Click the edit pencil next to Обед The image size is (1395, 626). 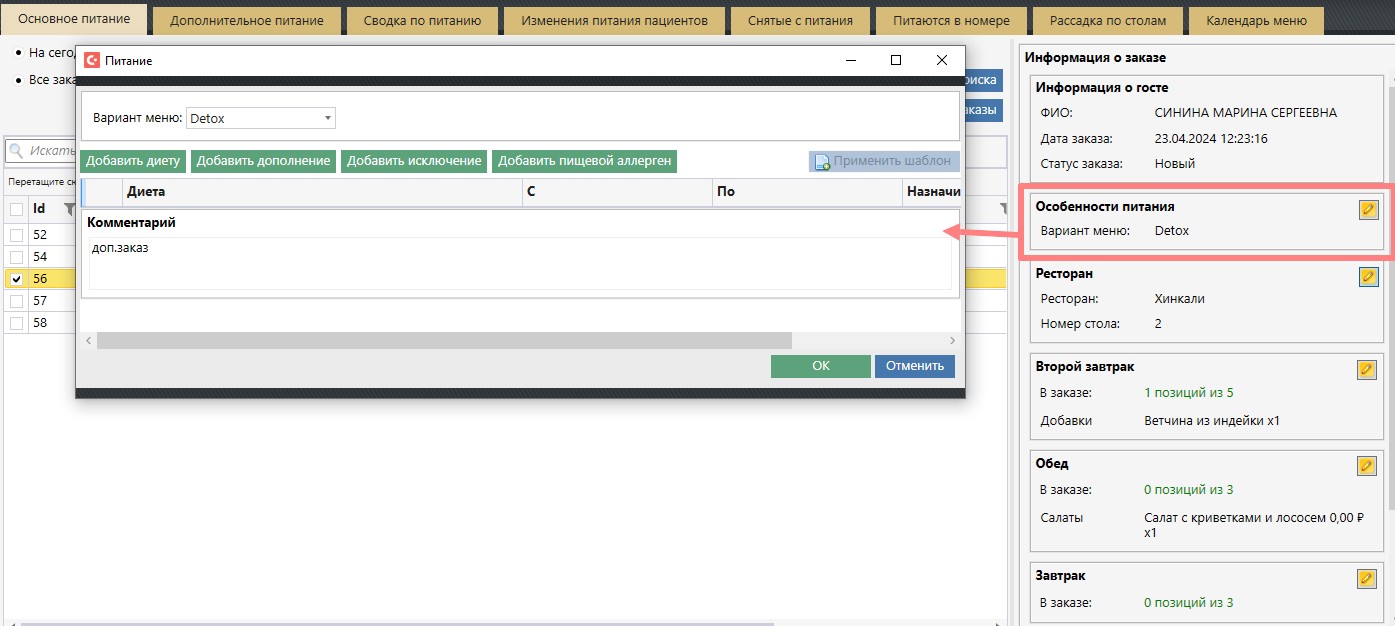coord(1367,466)
